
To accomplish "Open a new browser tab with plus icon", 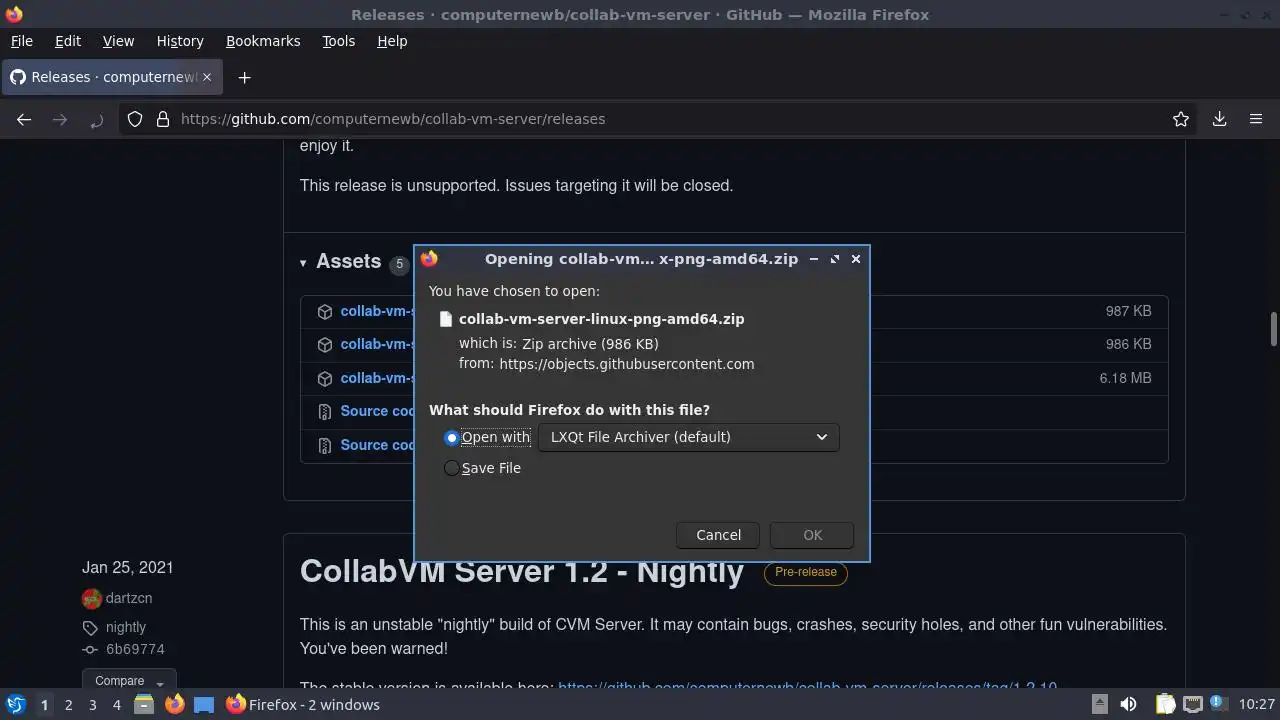I will [244, 77].
